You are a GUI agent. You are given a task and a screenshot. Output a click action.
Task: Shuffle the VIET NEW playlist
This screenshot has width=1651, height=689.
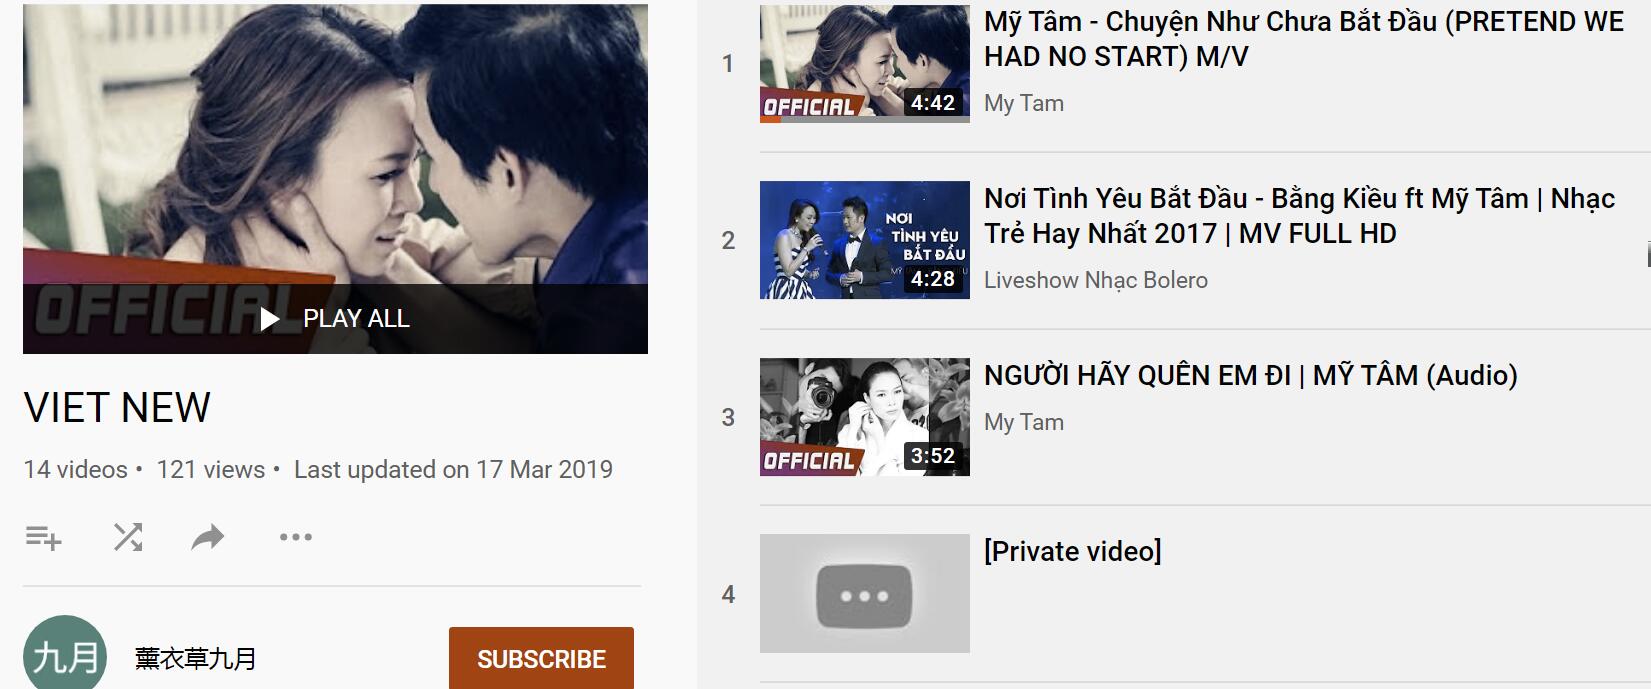click(128, 537)
